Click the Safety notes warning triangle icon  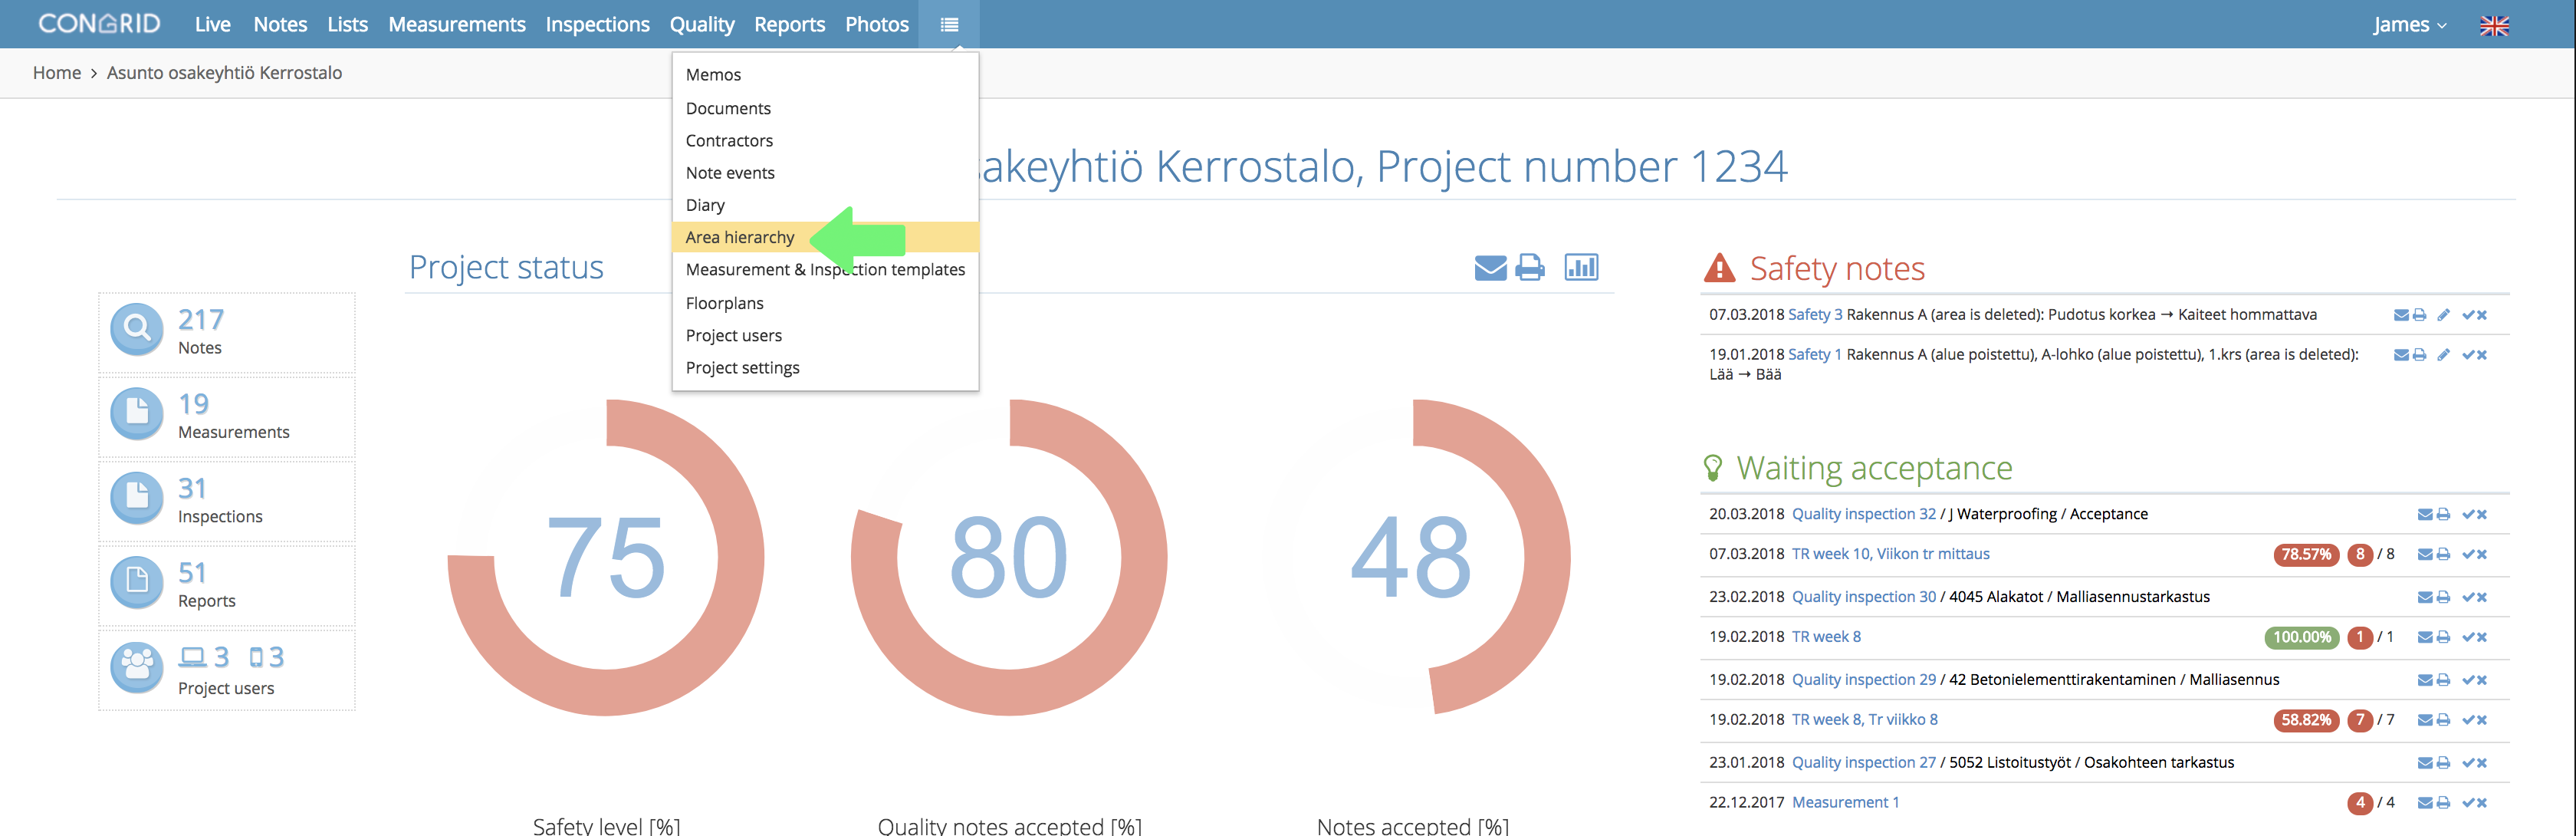(x=1719, y=268)
